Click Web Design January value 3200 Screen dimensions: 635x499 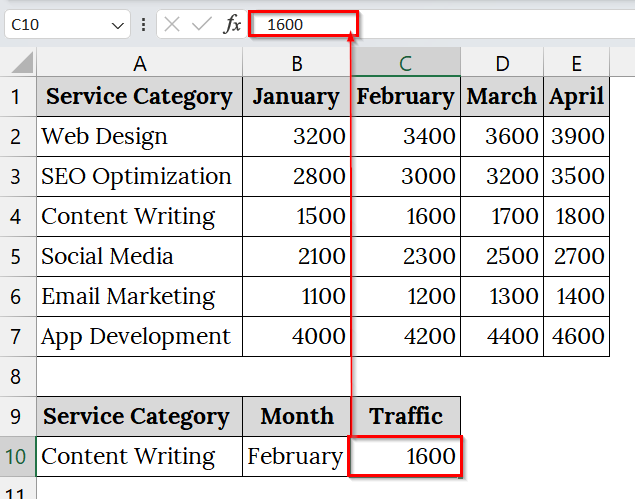click(296, 136)
